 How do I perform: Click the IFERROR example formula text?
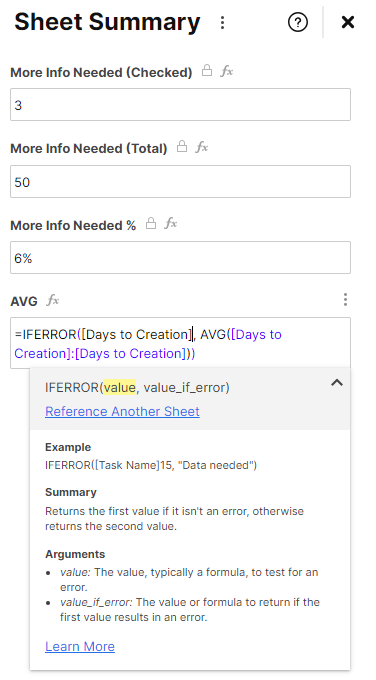[x=151, y=465]
